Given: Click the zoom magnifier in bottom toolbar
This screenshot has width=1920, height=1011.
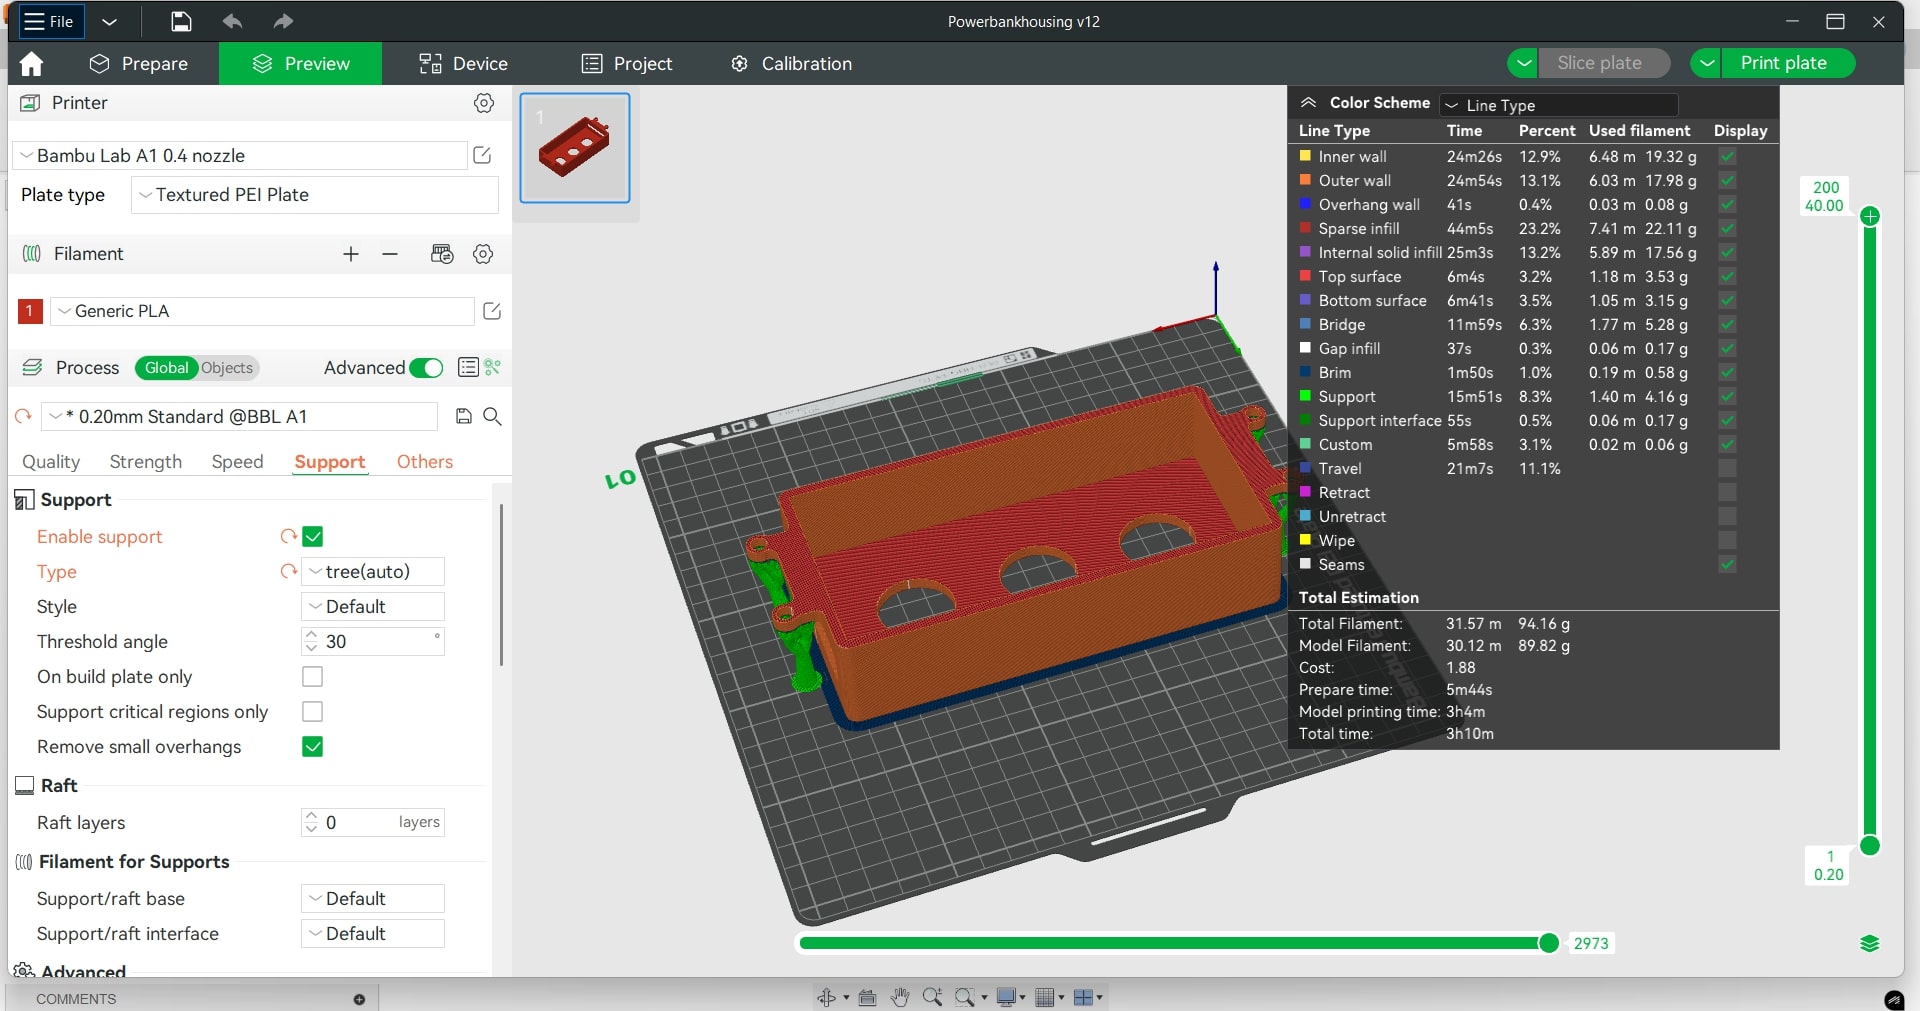Looking at the screenshot, I should point(932,997).
